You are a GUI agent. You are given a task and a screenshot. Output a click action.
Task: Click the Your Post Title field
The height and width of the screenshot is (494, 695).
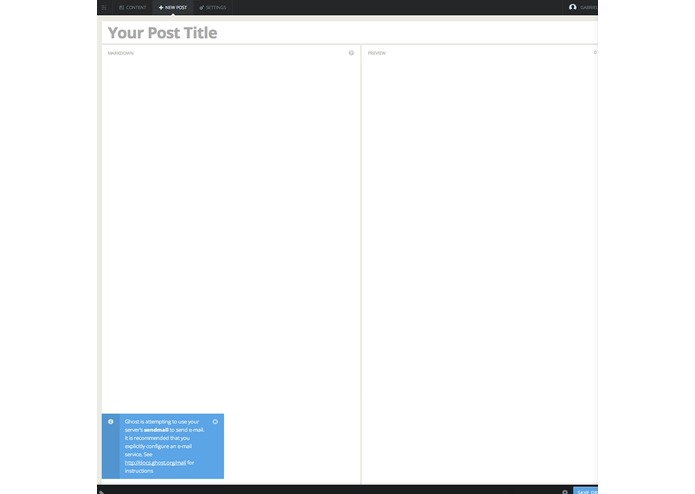click(350, 33)
